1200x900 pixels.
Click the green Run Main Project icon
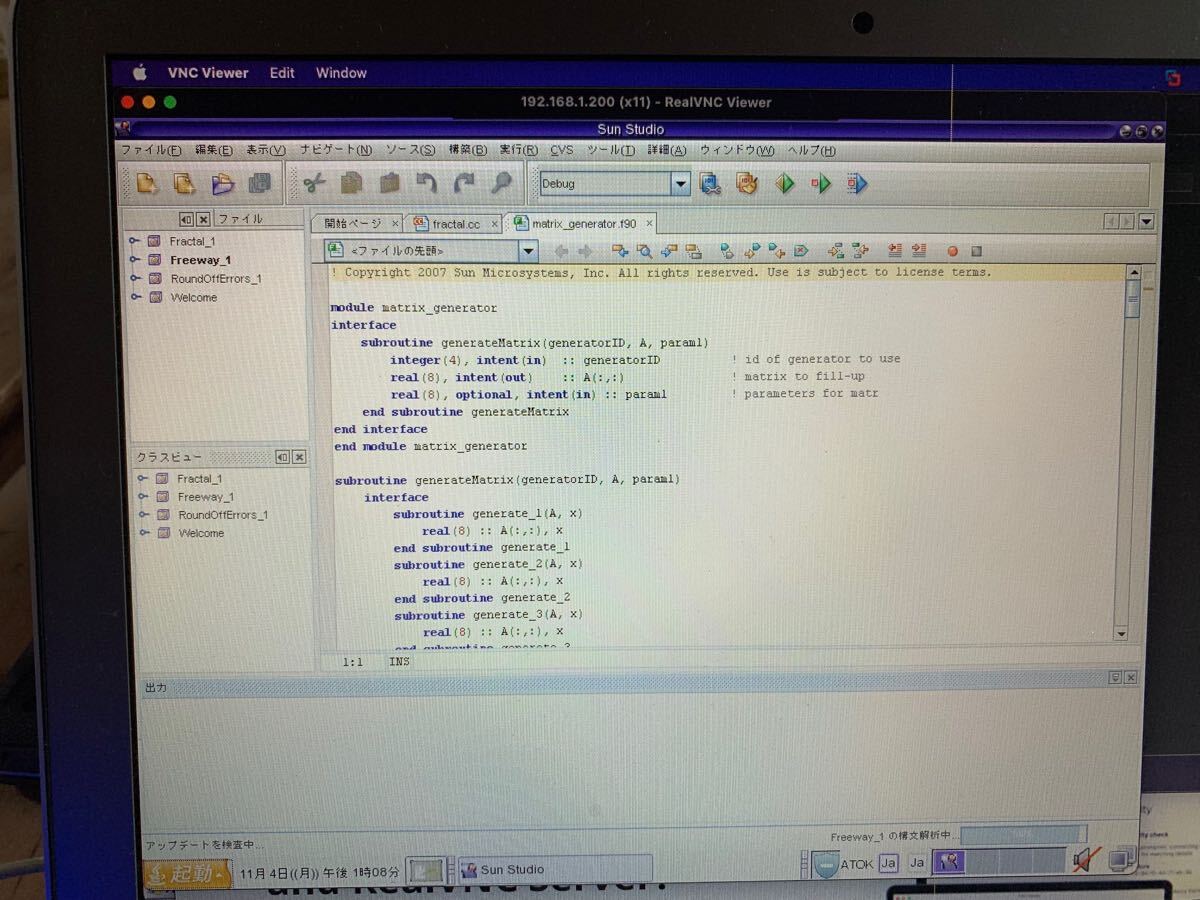pyautogui.click(x=784, y=184)
